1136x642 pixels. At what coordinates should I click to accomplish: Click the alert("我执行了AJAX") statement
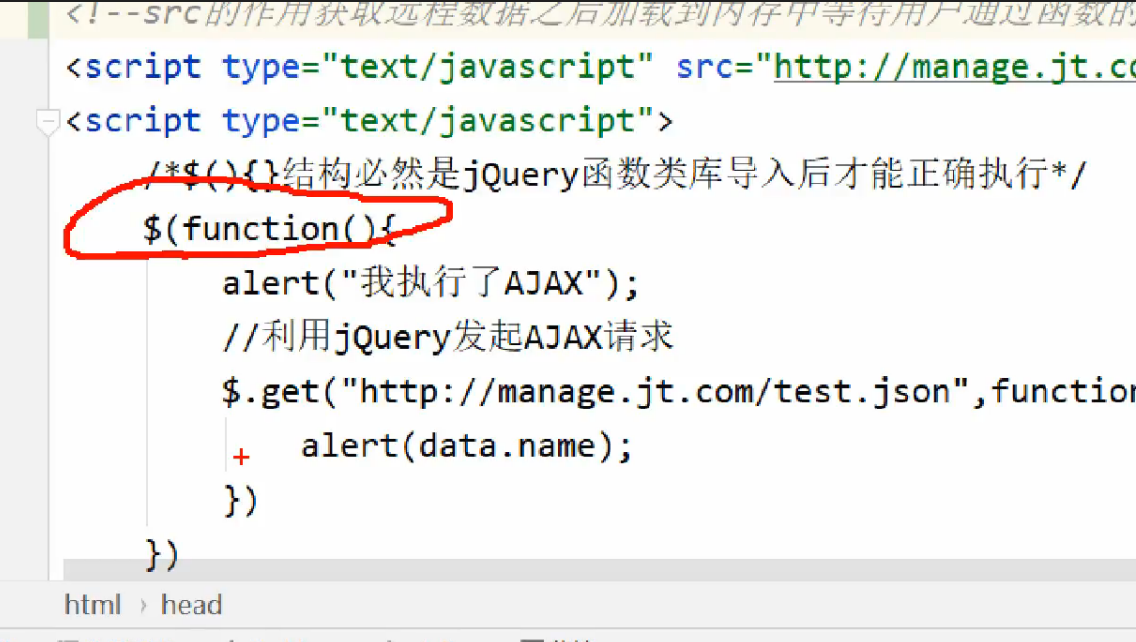tap(430, 283)
